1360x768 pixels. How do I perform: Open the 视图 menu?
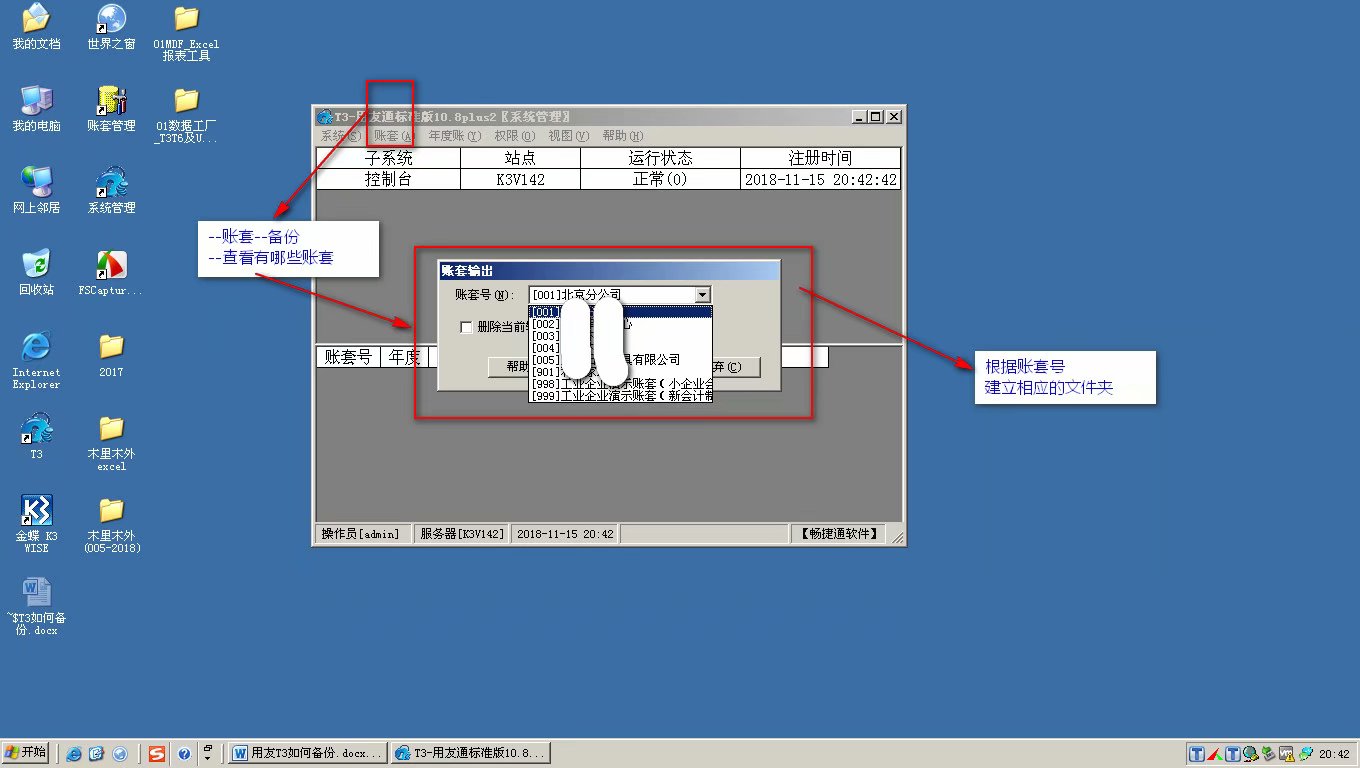[x=568, y=136]
